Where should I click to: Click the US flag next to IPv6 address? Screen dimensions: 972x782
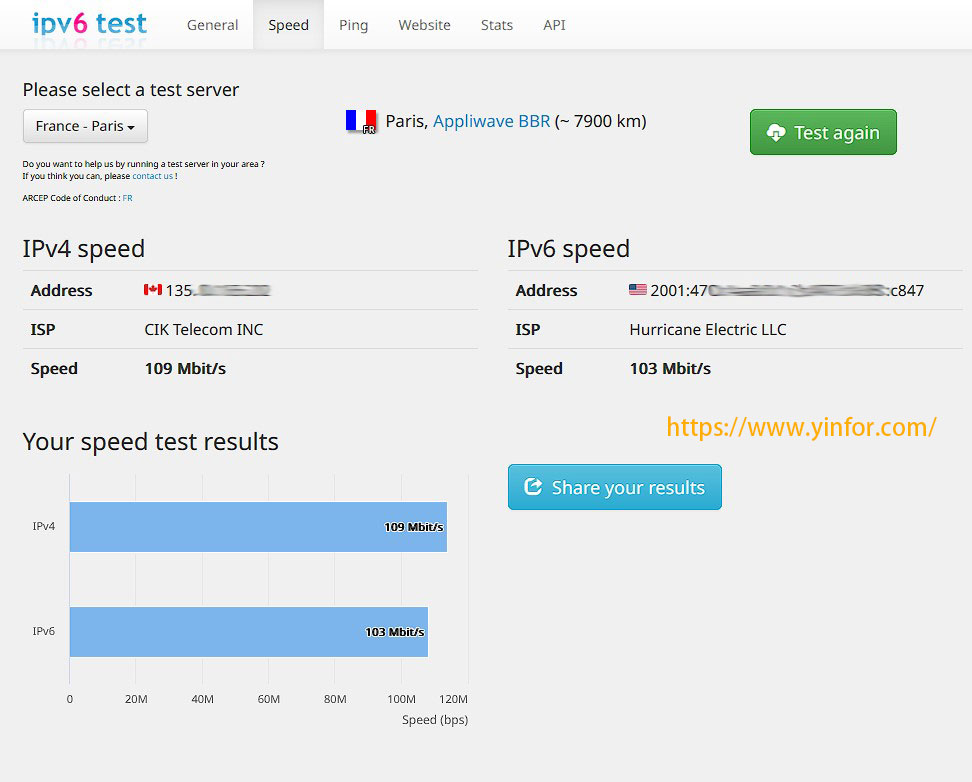pyautogui.click(x=638, y=290)
